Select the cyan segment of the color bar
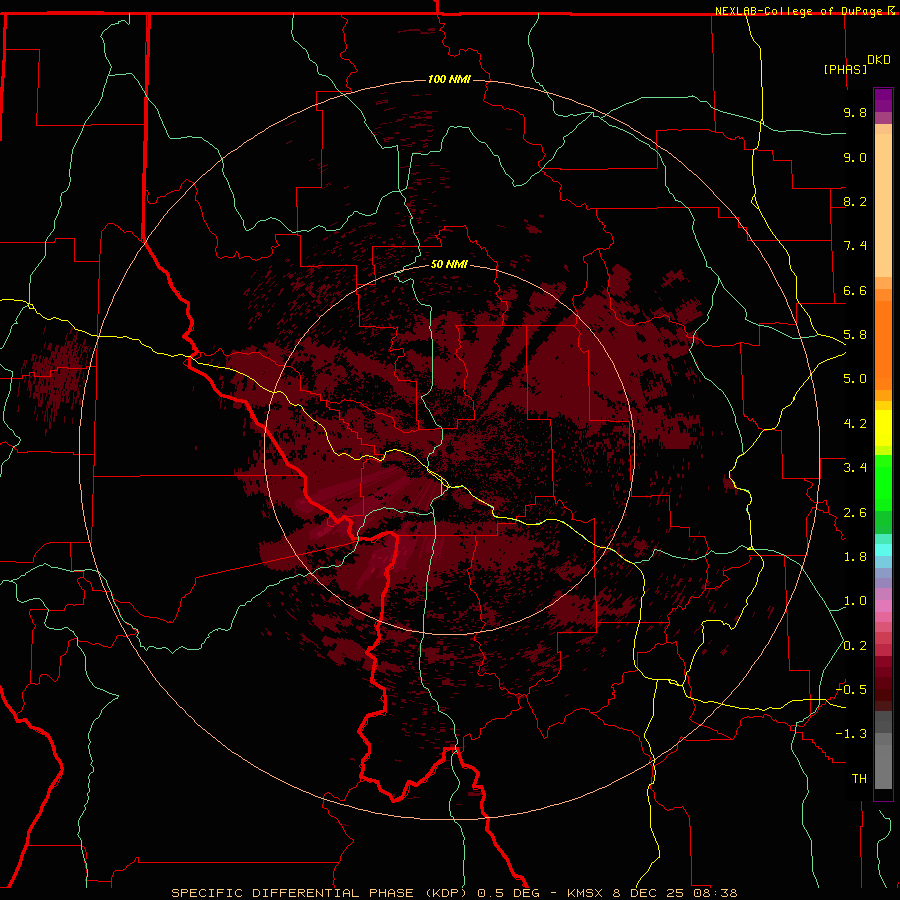900x900 pixels. tap(883, 550)
